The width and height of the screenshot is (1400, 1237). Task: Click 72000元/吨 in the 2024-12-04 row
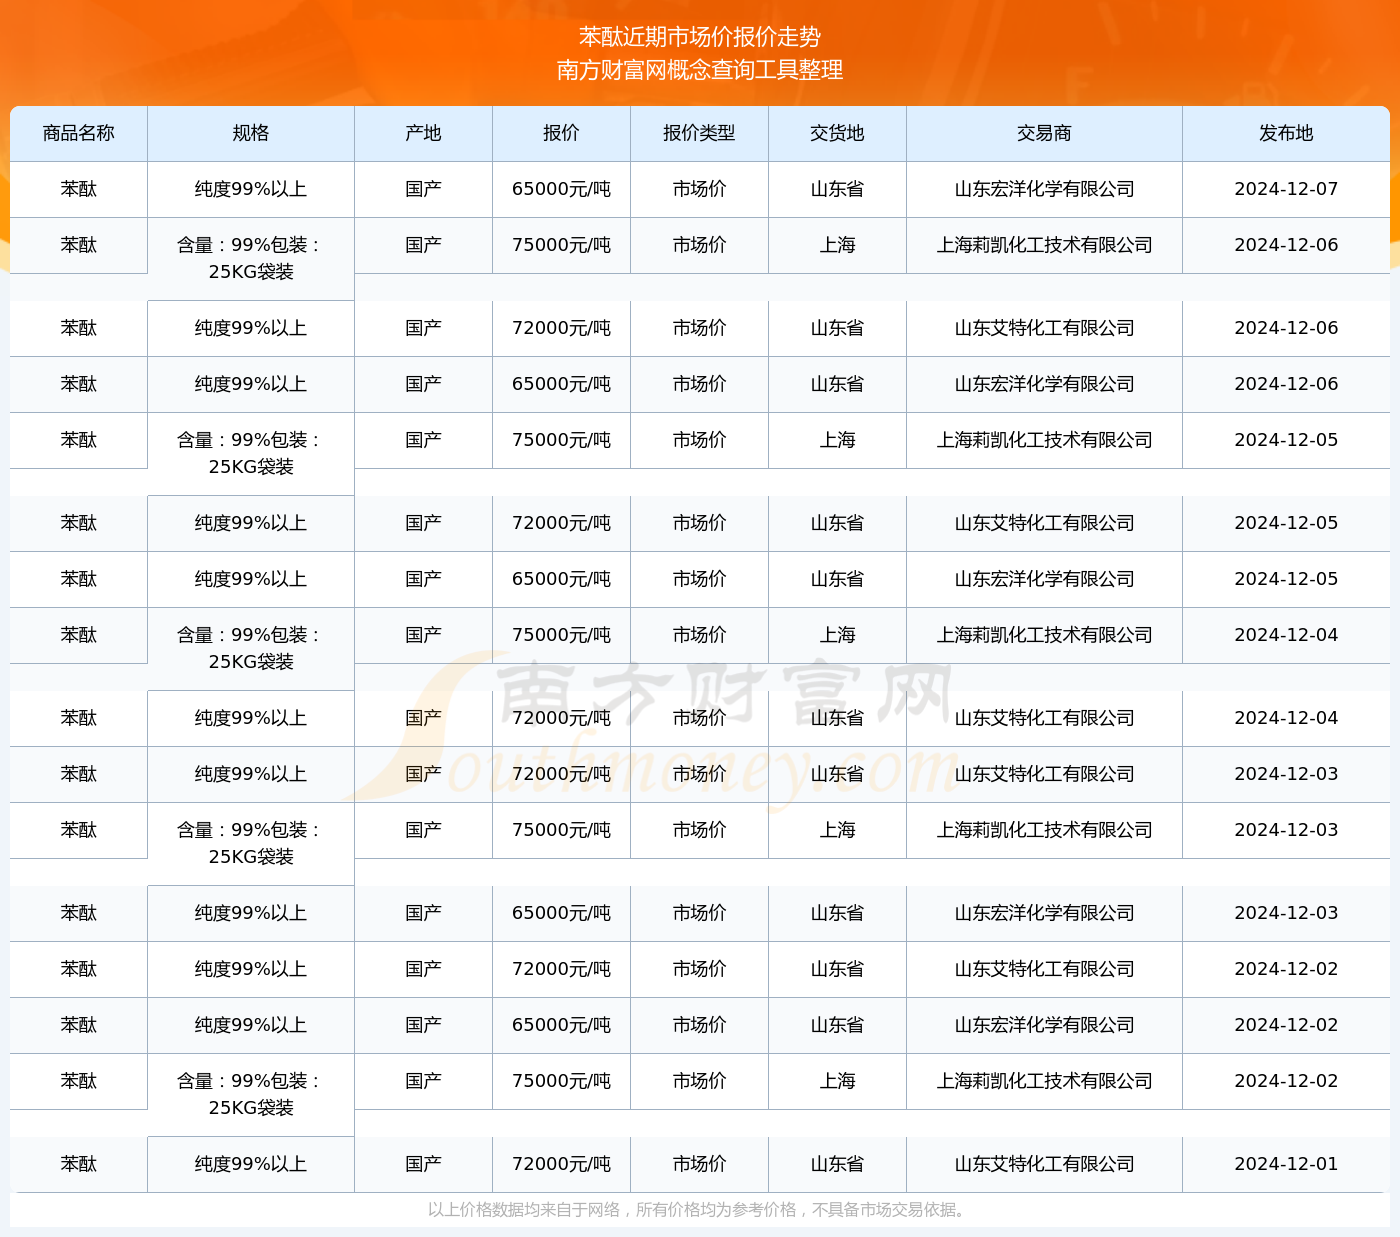click(x=561, y=718)
